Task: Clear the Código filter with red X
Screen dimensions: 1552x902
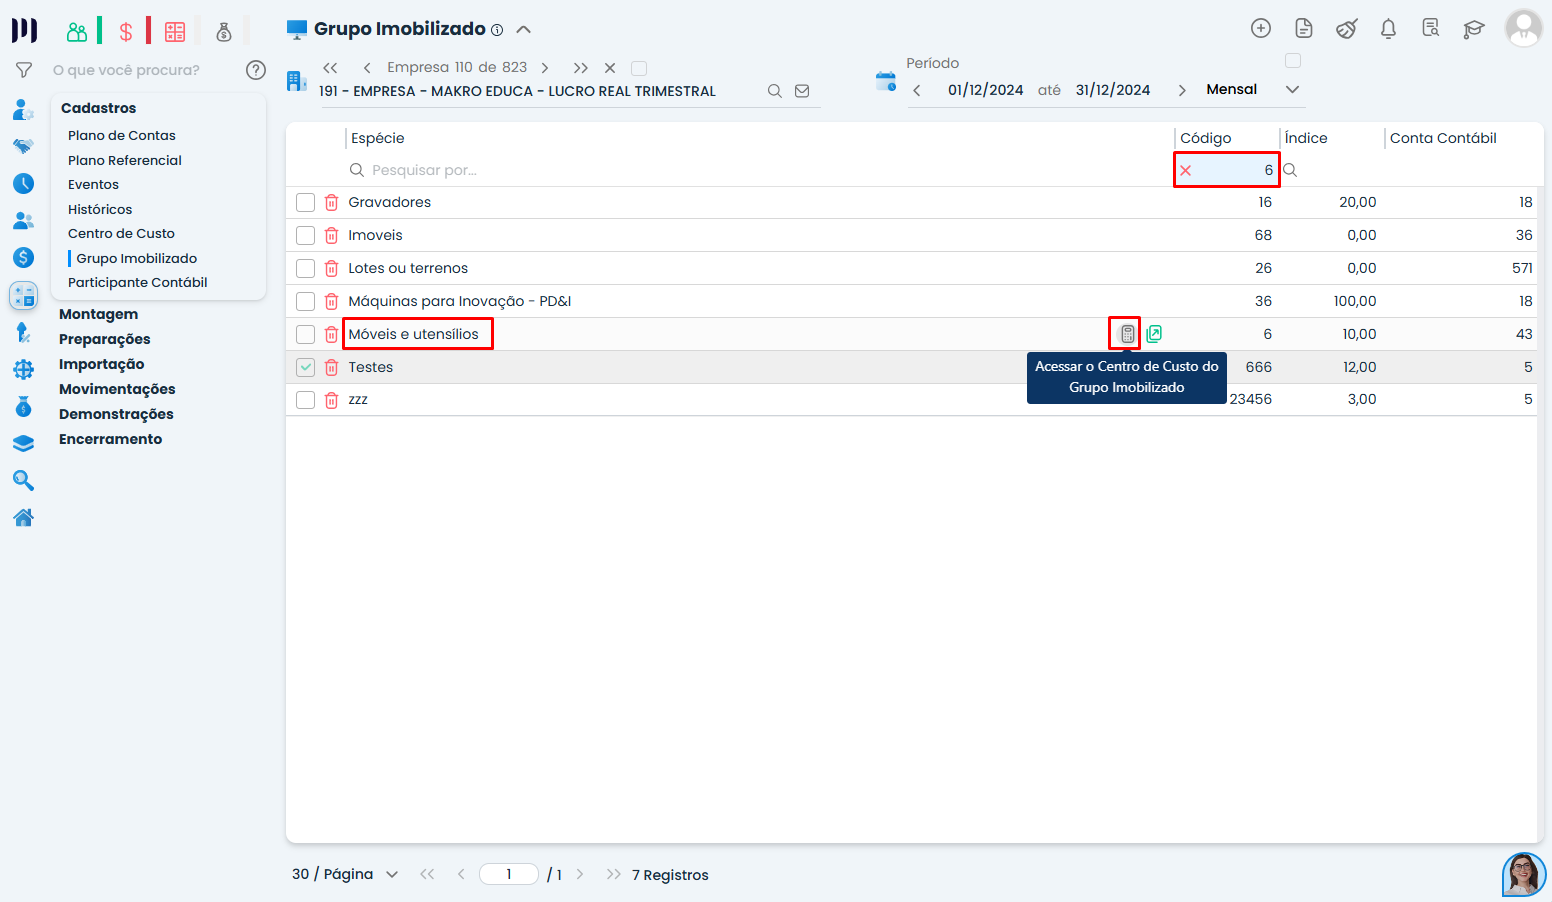Action: (x=1186, y=171)
